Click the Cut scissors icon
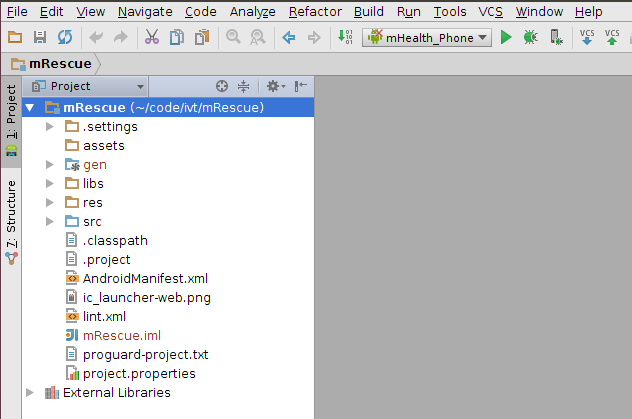Screen dimensions: 632x419 point(152,37)
